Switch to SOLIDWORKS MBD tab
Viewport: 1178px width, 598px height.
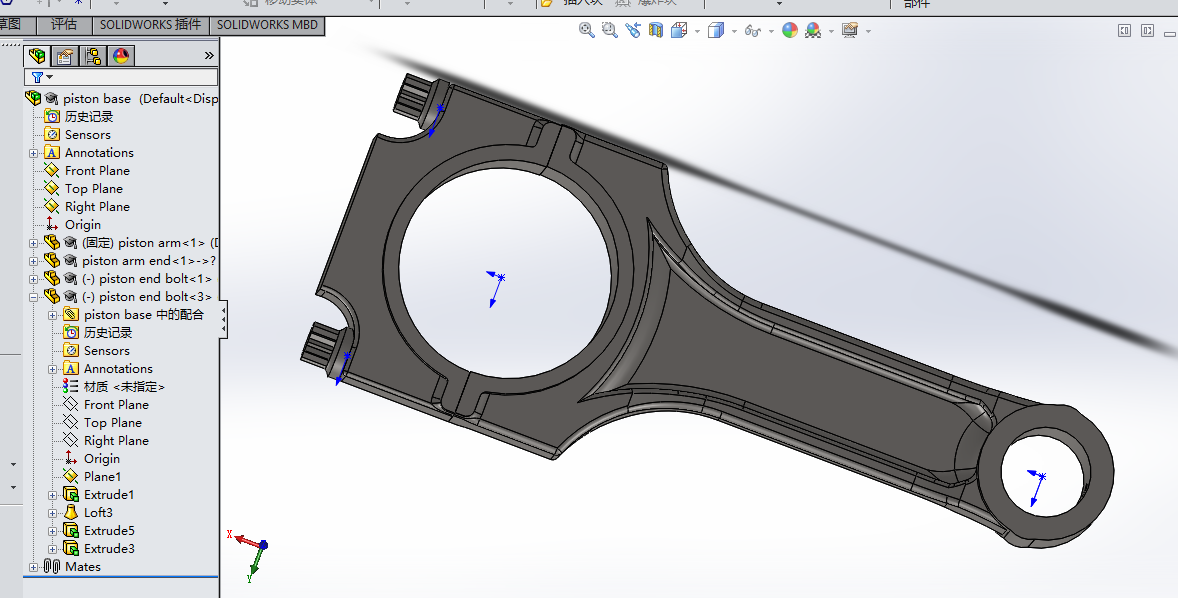tap(267, 25)
